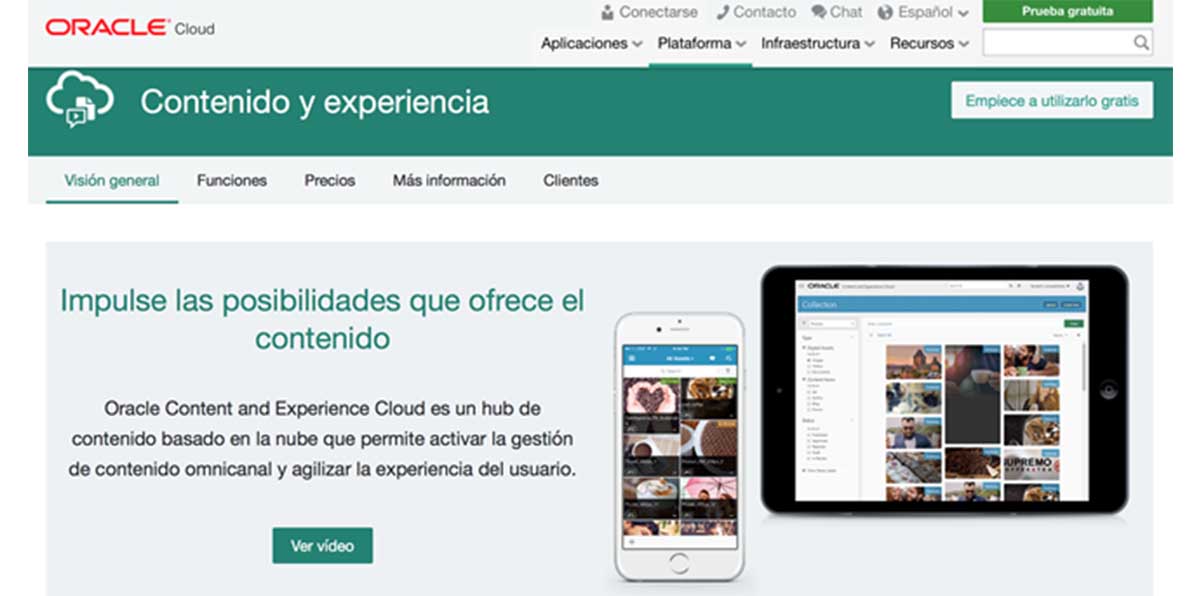Open the Conectarse link
This screenshot has width=1200, height=596.
coord(658,13)
